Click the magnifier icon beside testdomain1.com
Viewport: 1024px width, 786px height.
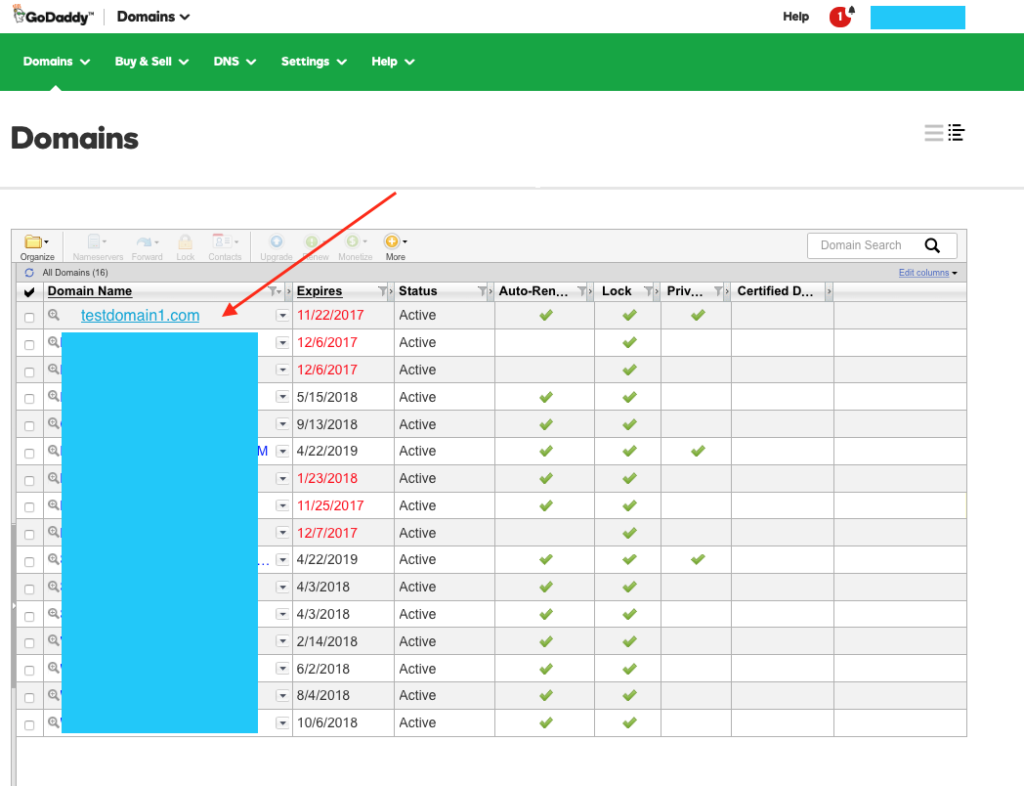(x=54, y=315)
